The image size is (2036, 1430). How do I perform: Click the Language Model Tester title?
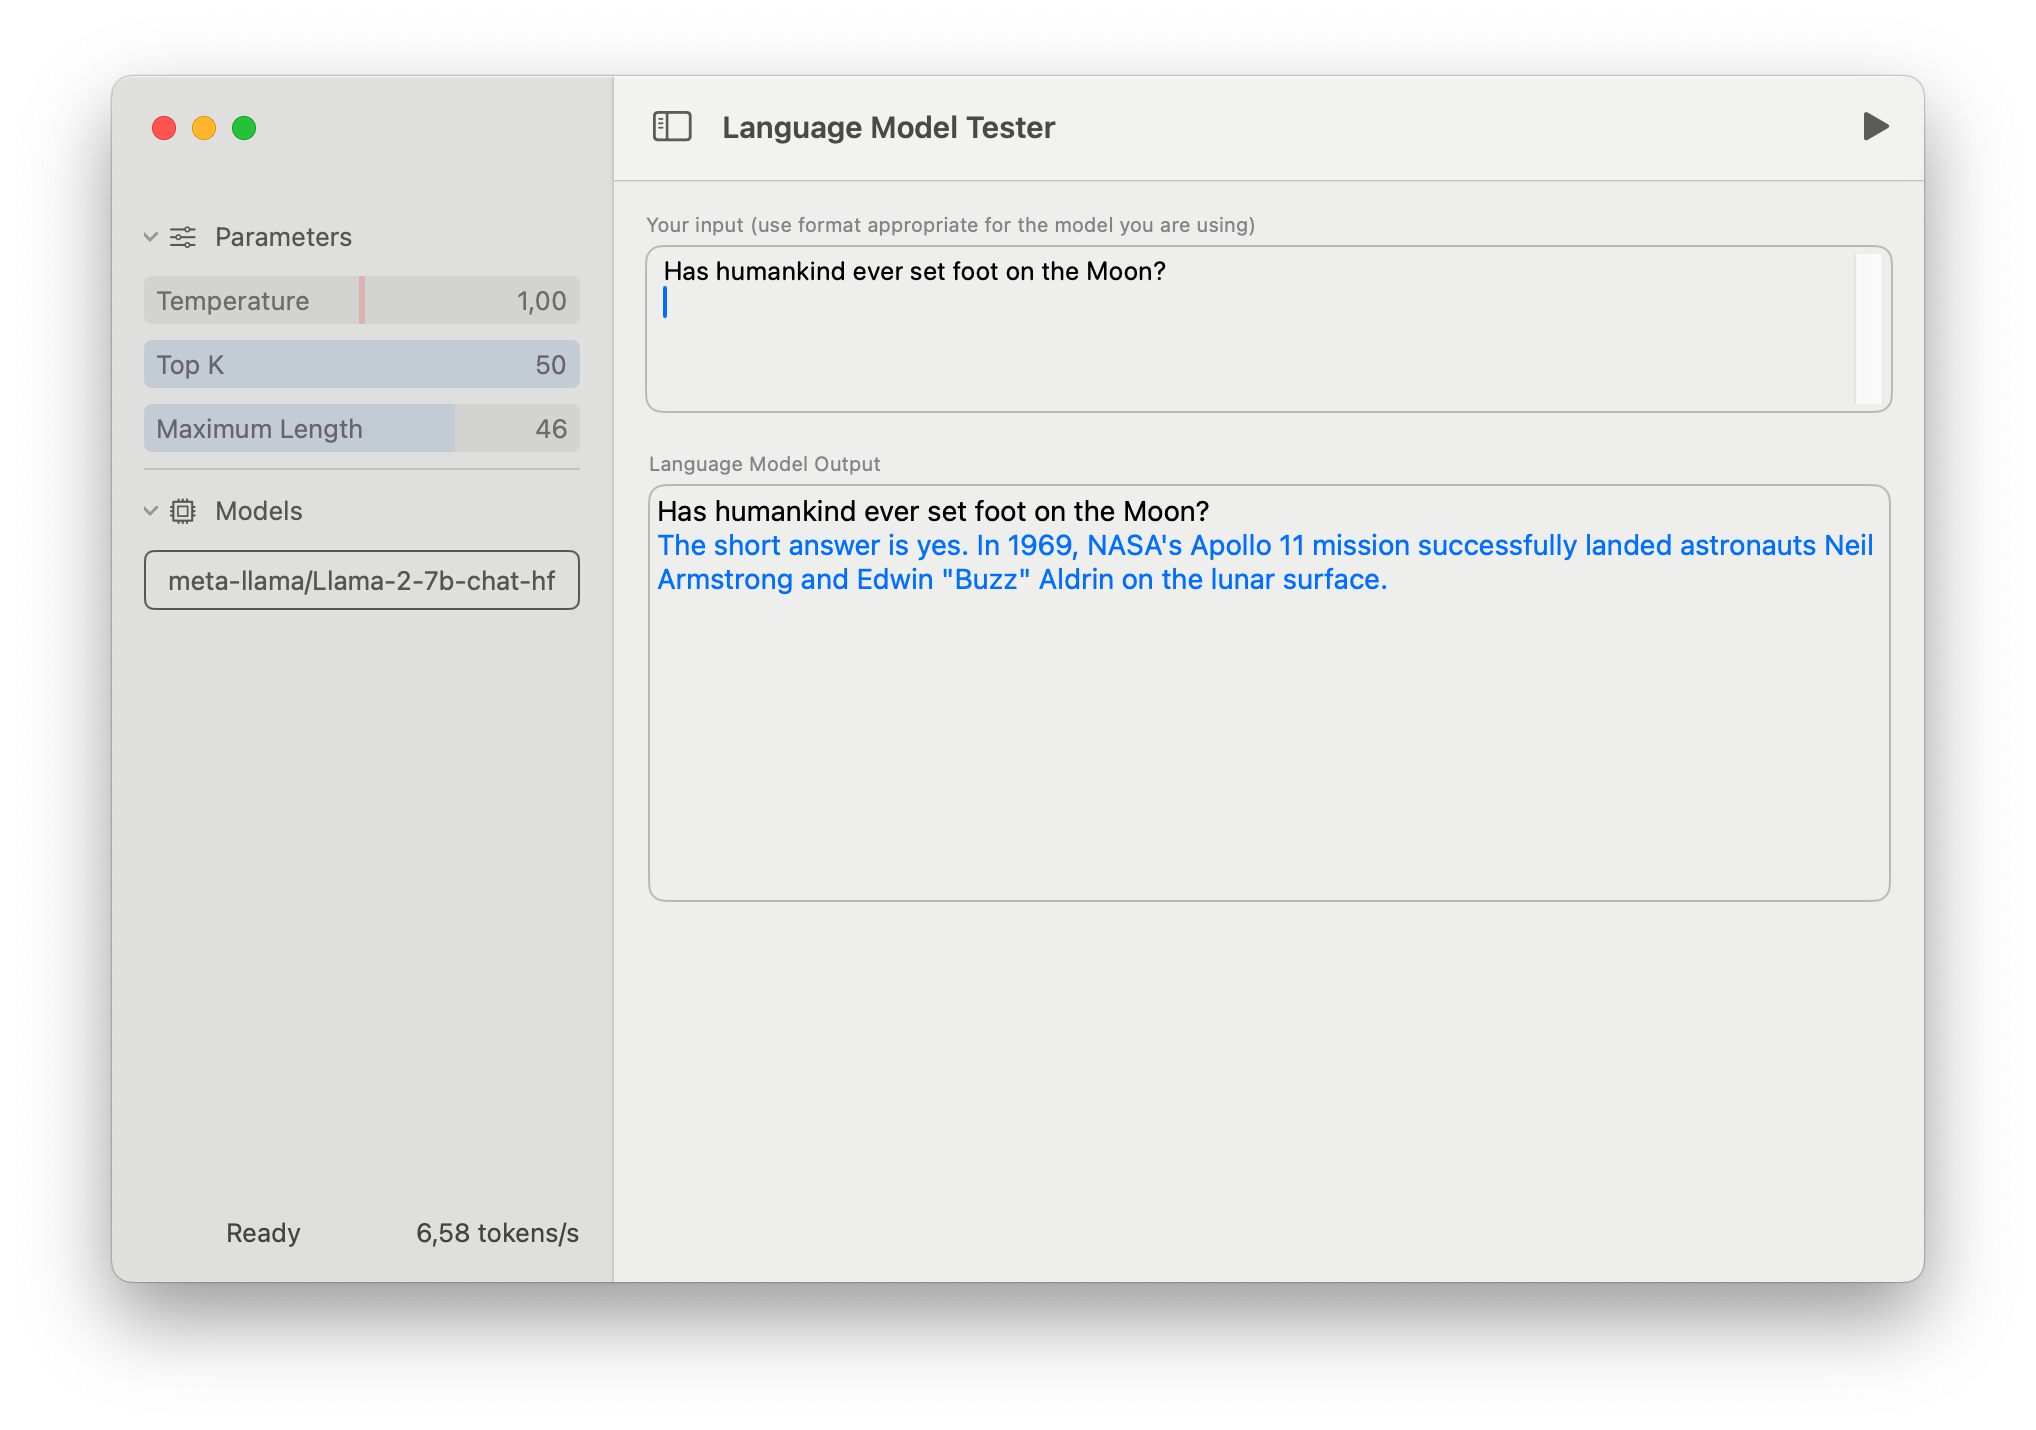888,127
